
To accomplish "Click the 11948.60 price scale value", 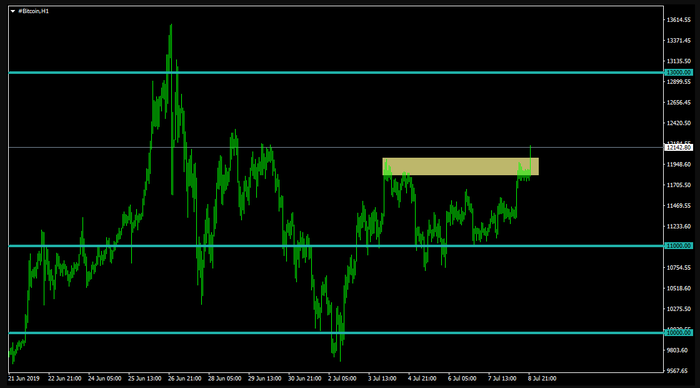I will click(679, 164).
